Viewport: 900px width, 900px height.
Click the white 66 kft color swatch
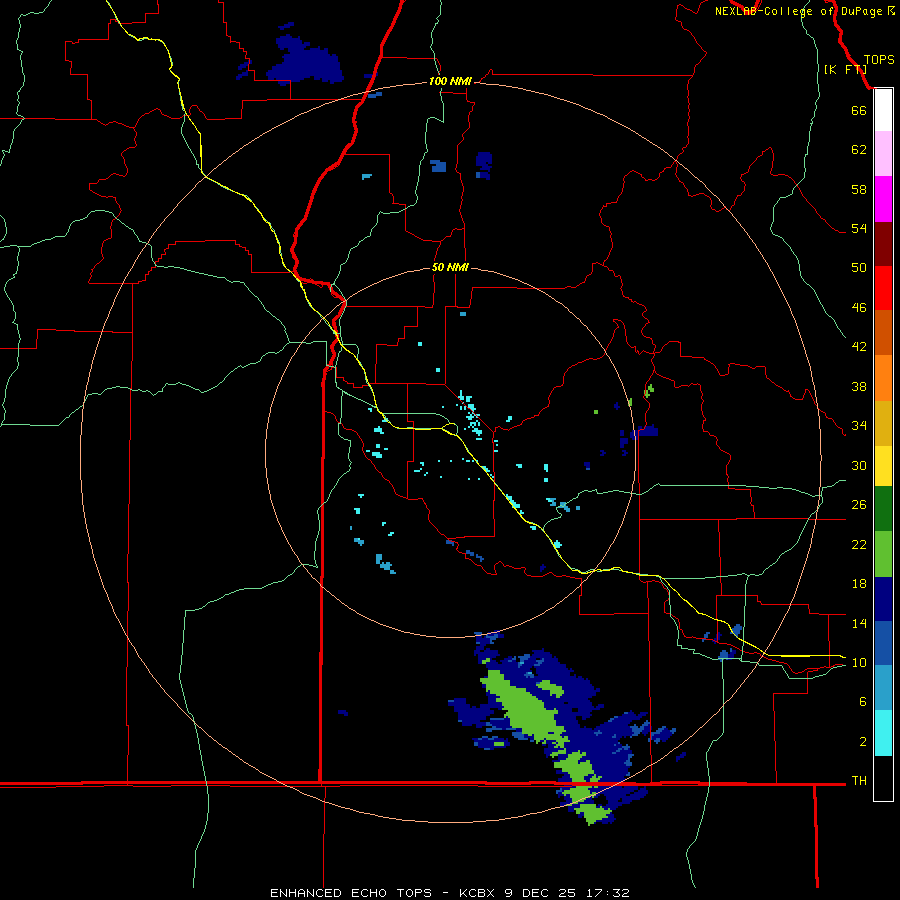883,110
